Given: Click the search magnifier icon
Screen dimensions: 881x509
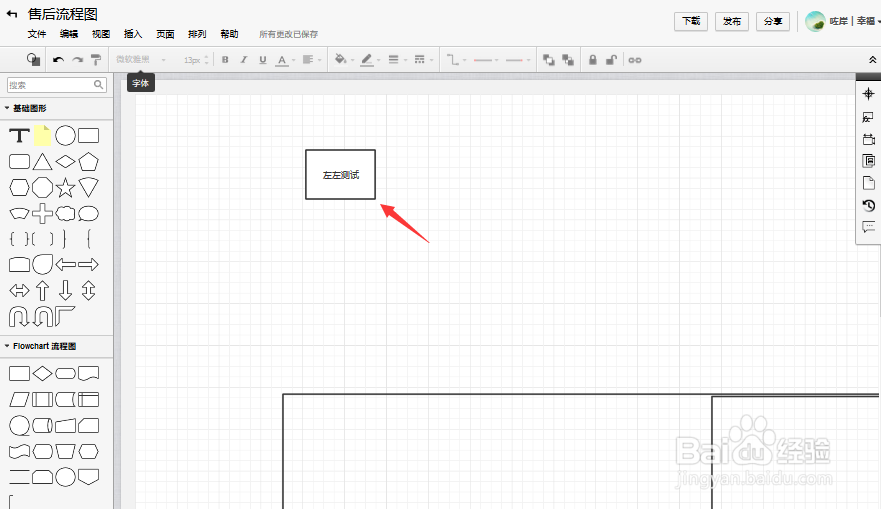Looking at the screenshot, I should (x=98, y=85).
